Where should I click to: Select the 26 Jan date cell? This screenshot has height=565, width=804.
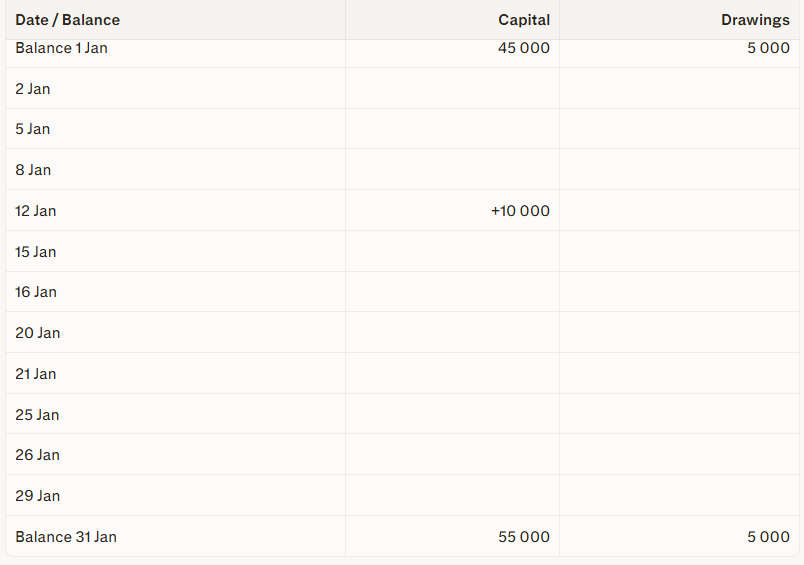[x=37, y=455]
